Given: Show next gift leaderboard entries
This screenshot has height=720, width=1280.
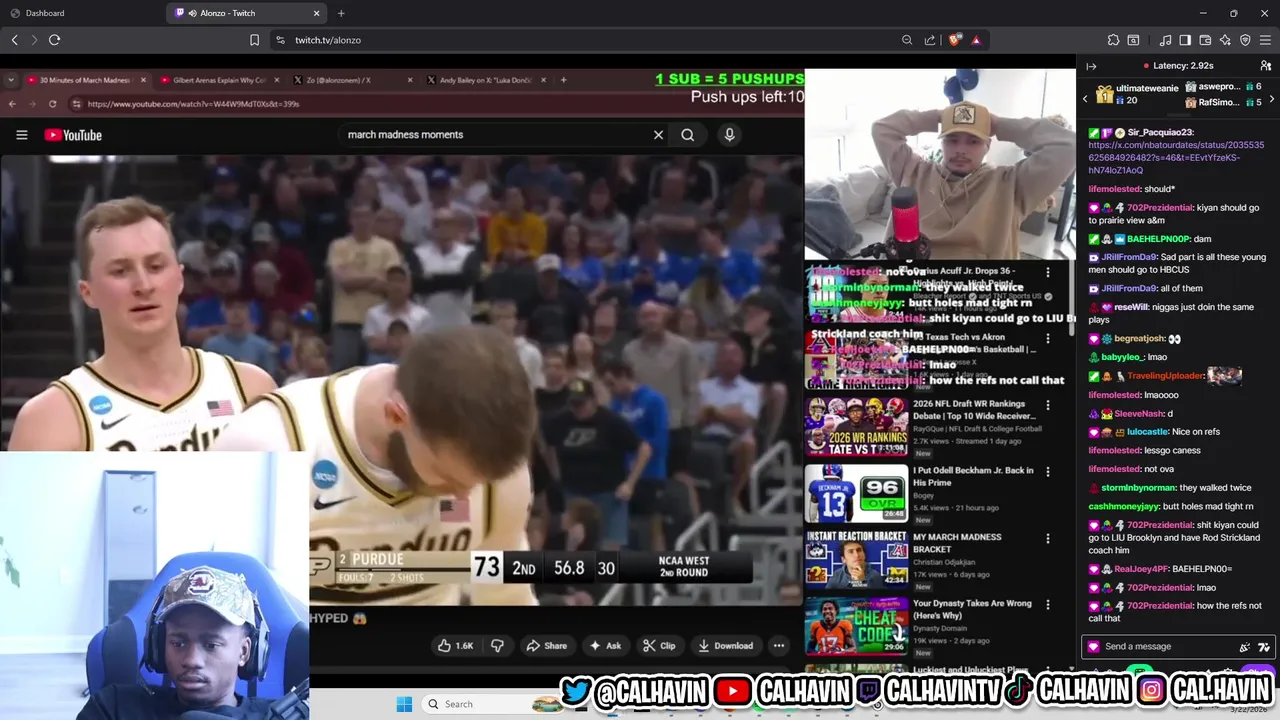Looking at the screenshot, I should tap(1271, 98).
